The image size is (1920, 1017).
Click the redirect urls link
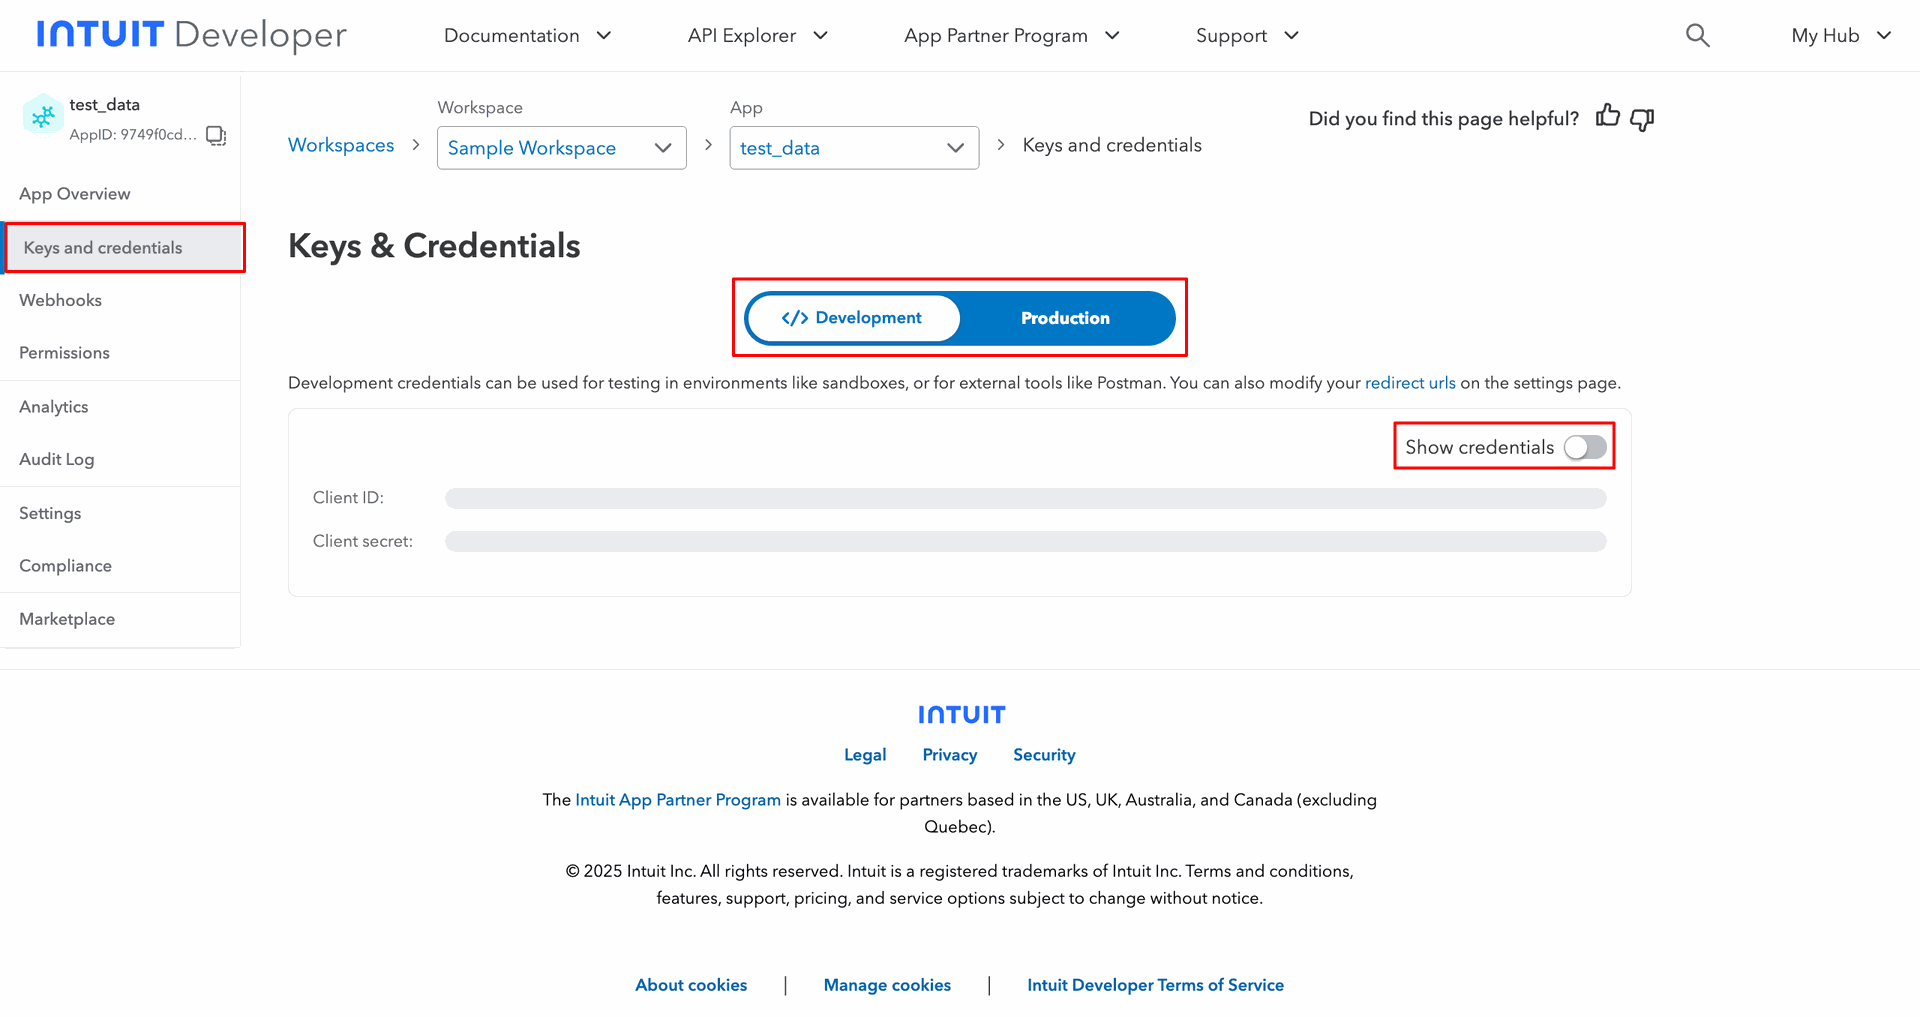pos(1410,383)
